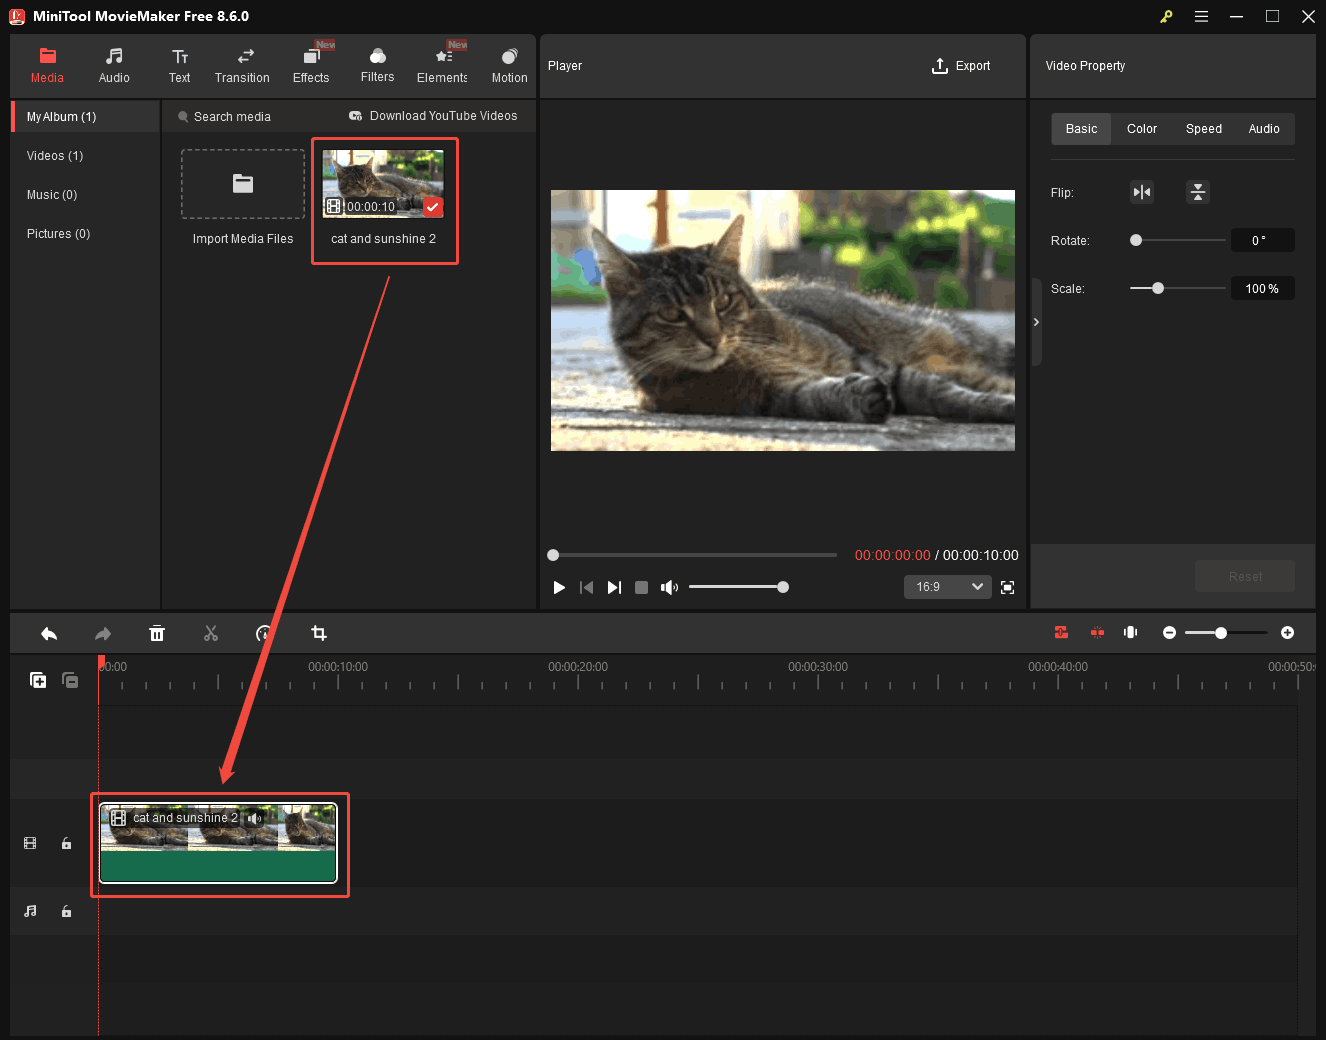This screenshot has width=1326, height=1040.
Task: Mute the player volume
Action: point(669,587)
